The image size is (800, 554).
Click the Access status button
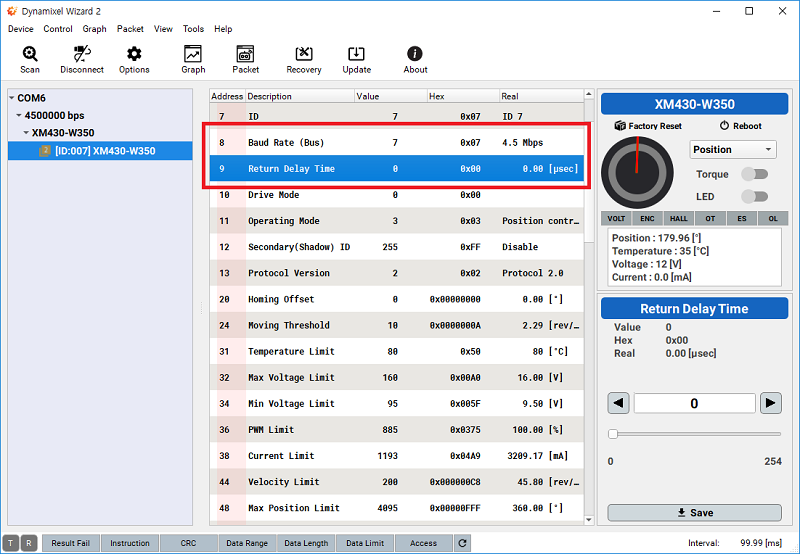(423, 543)
